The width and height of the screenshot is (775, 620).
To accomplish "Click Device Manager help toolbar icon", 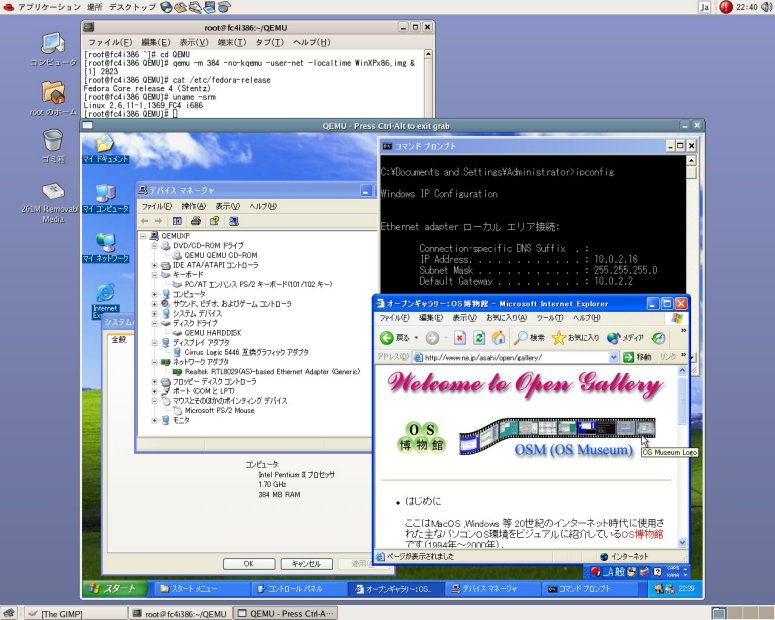I will pos(215,221).
